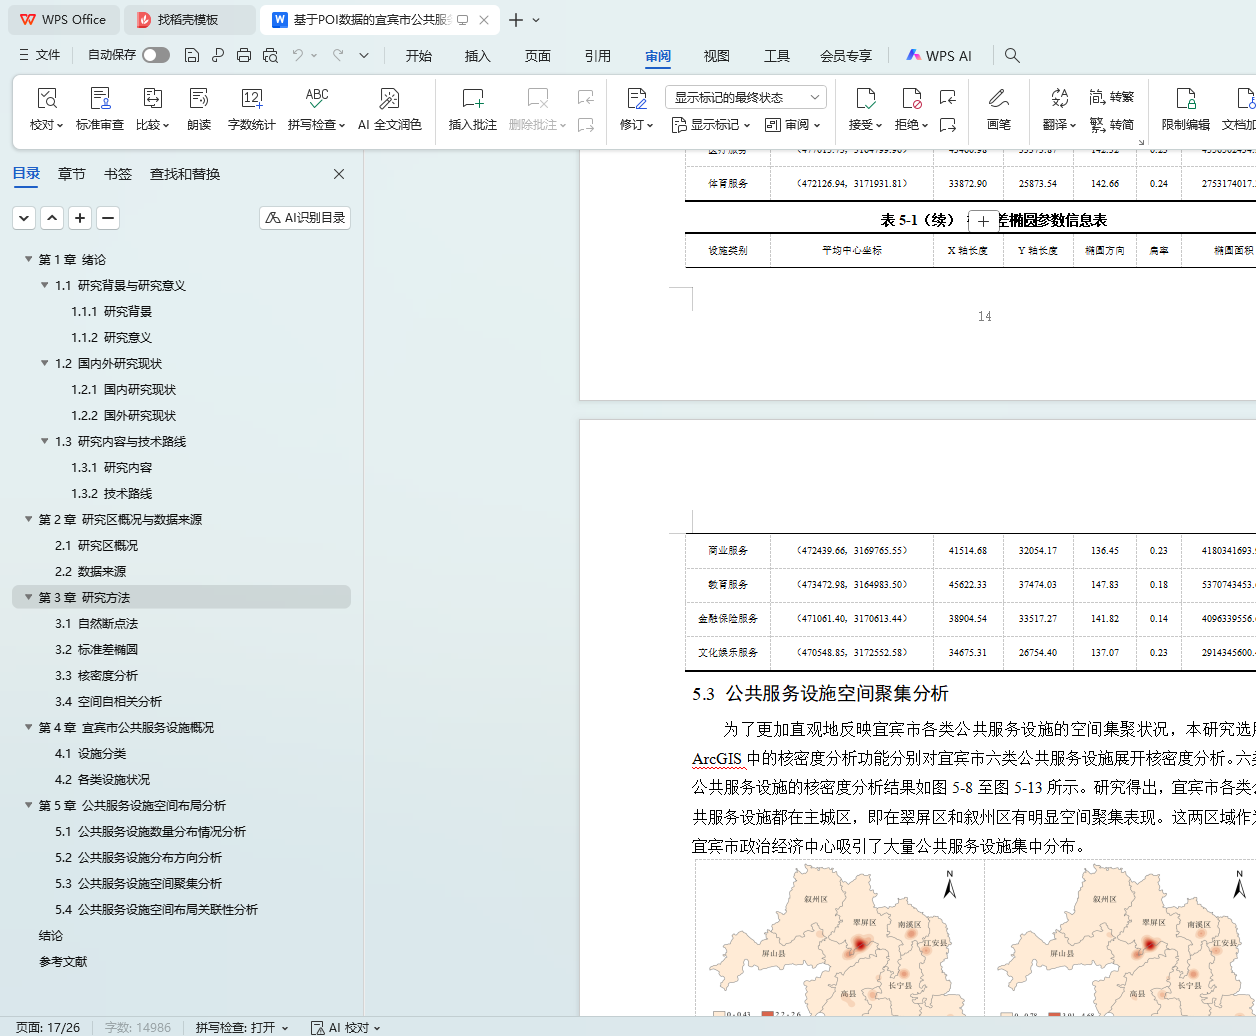Start 朗读 read-aloud tool
The image size is (1256, 1036).
click(199, 99)
